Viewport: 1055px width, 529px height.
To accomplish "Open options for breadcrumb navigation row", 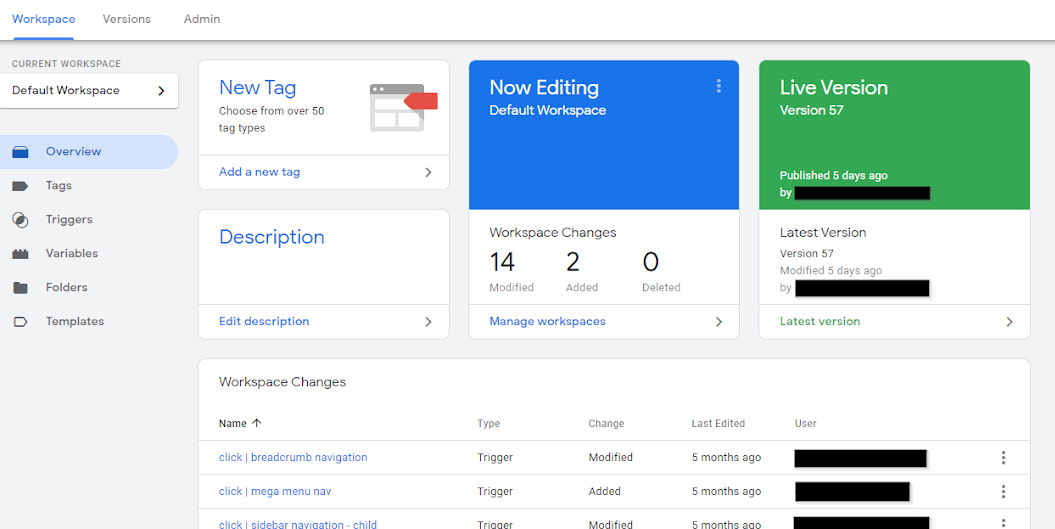I will [x=1003, y=458].
